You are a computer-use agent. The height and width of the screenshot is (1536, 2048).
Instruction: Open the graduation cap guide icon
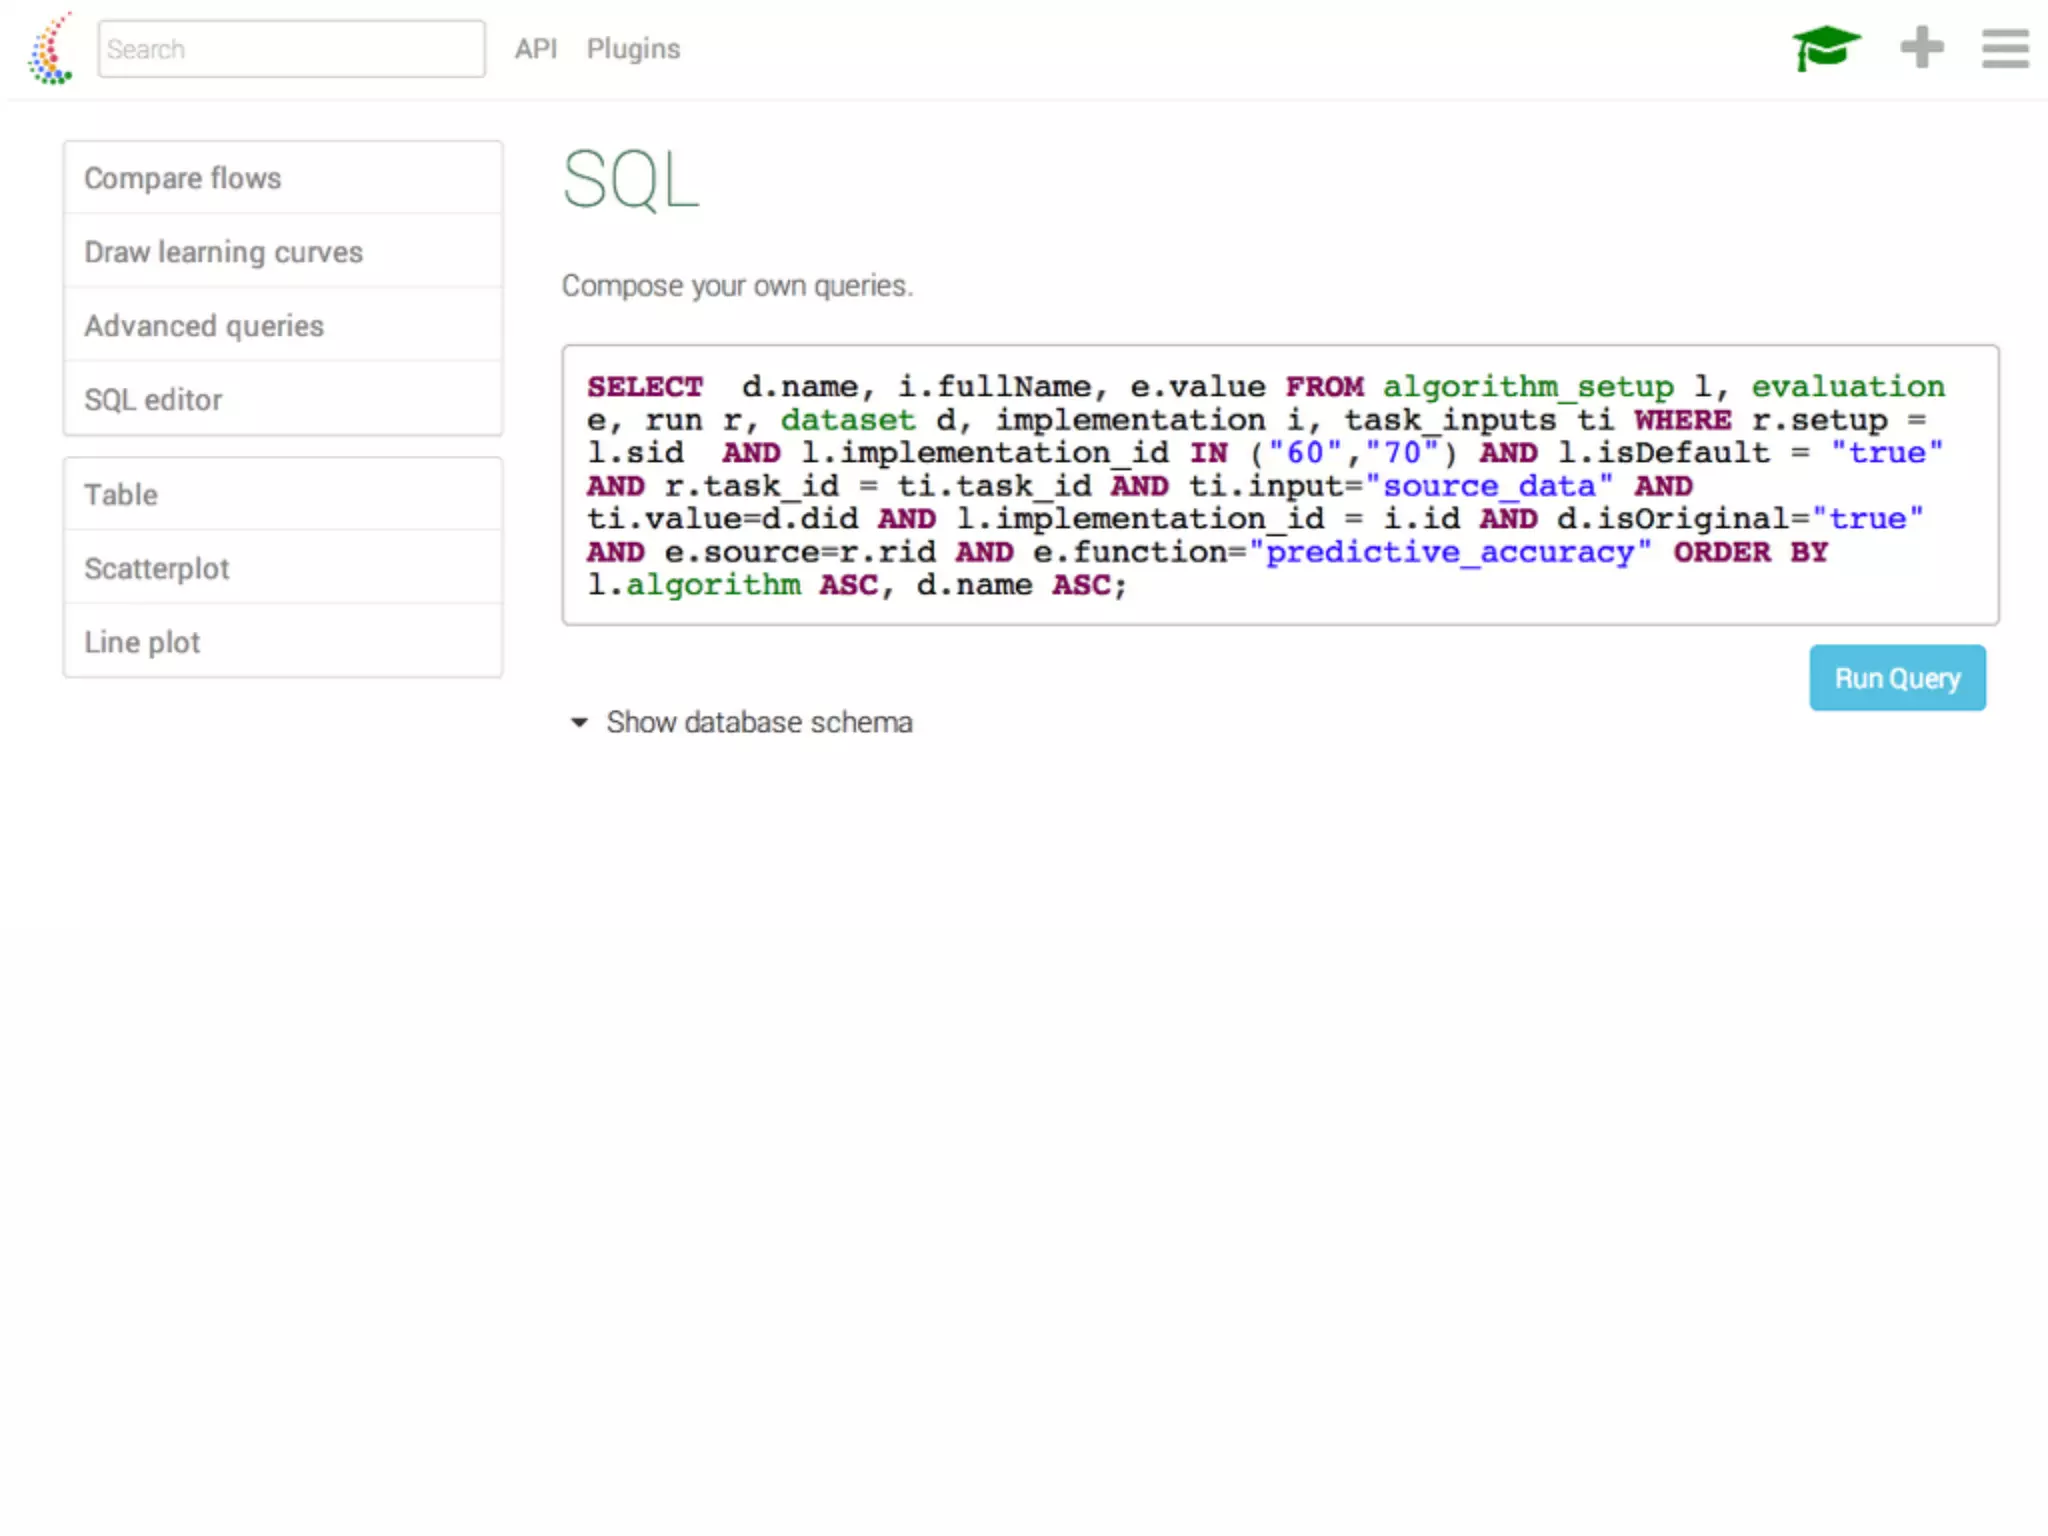click(1826, 48)
